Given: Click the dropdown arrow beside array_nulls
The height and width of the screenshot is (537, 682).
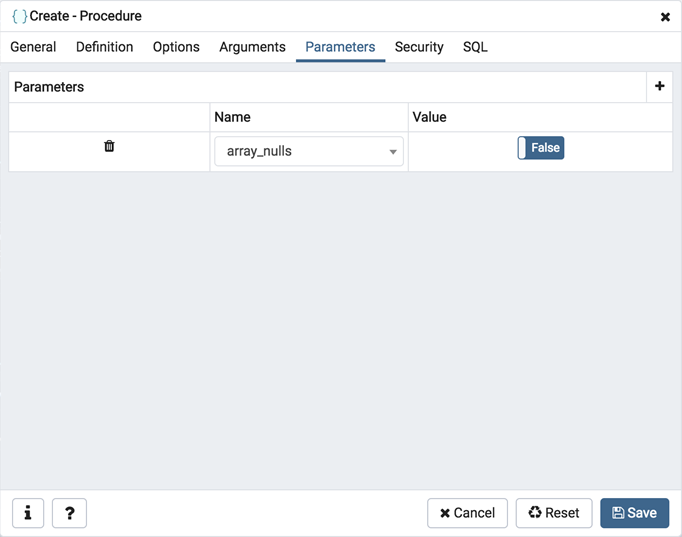Looking at the screenshot, I should tap(393, 152).
